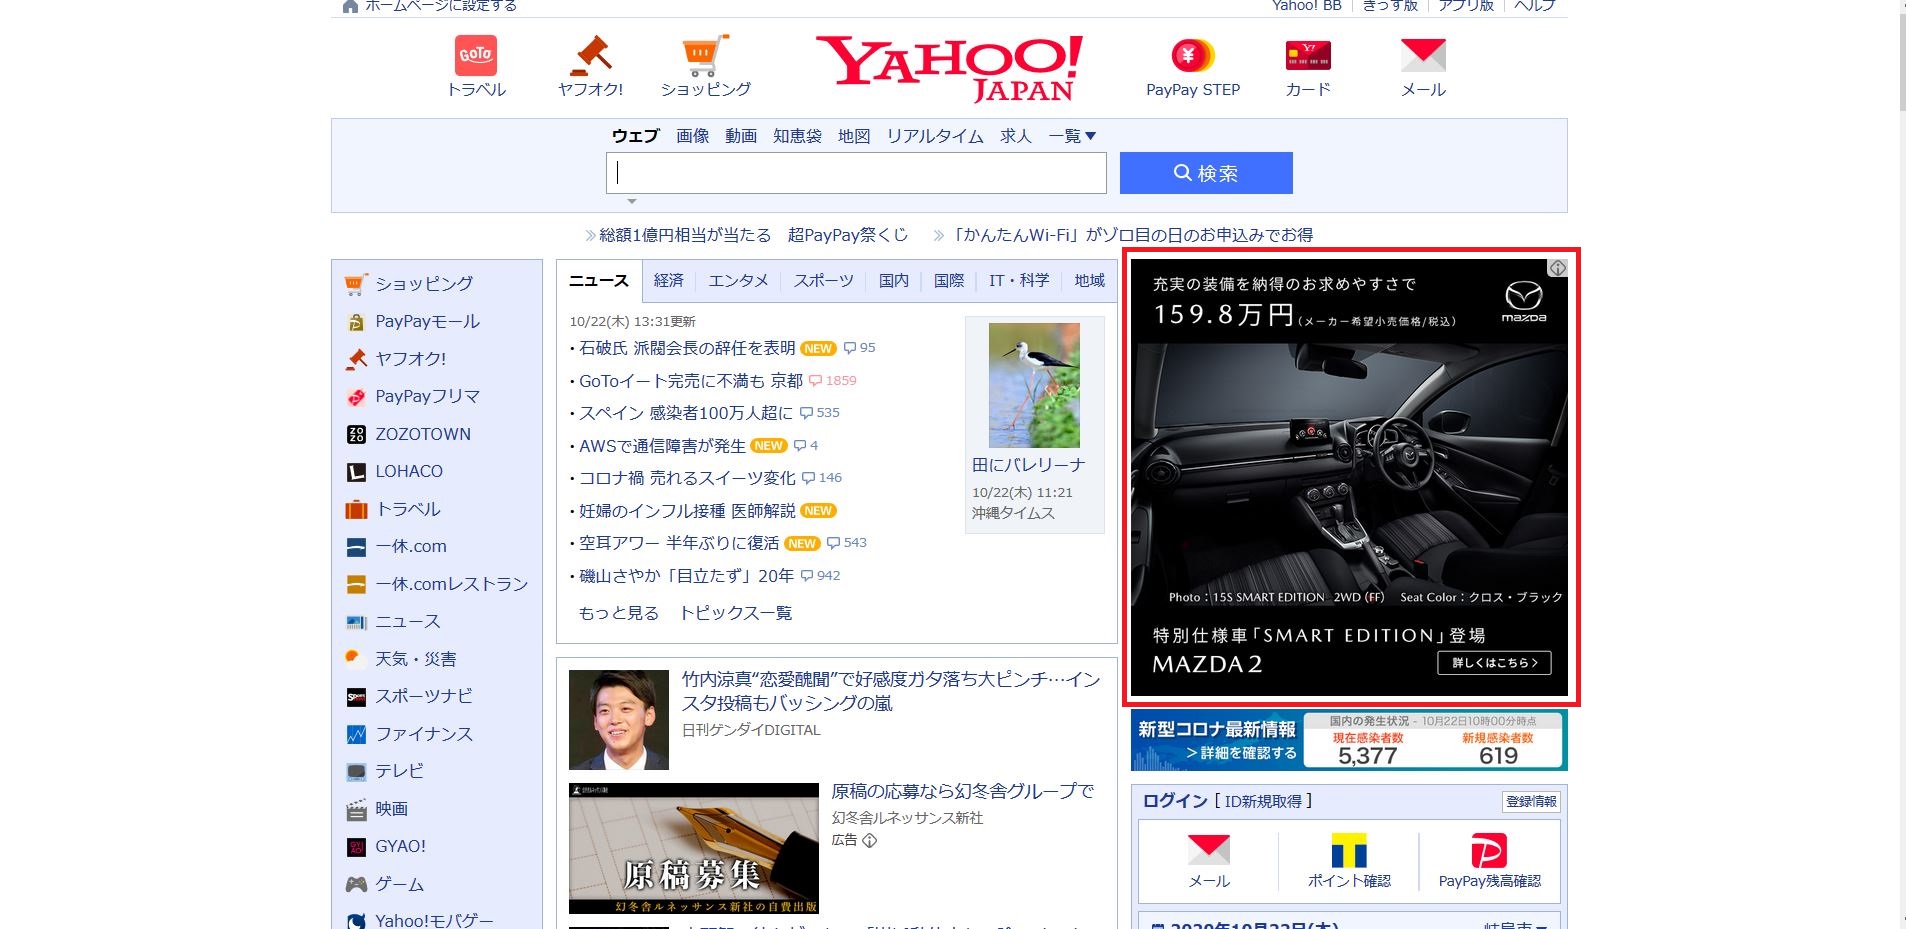Click the 天気・災害 sidebar icon
The image size is (1906, 929).
pyautogui.click(x=356, y=658)
